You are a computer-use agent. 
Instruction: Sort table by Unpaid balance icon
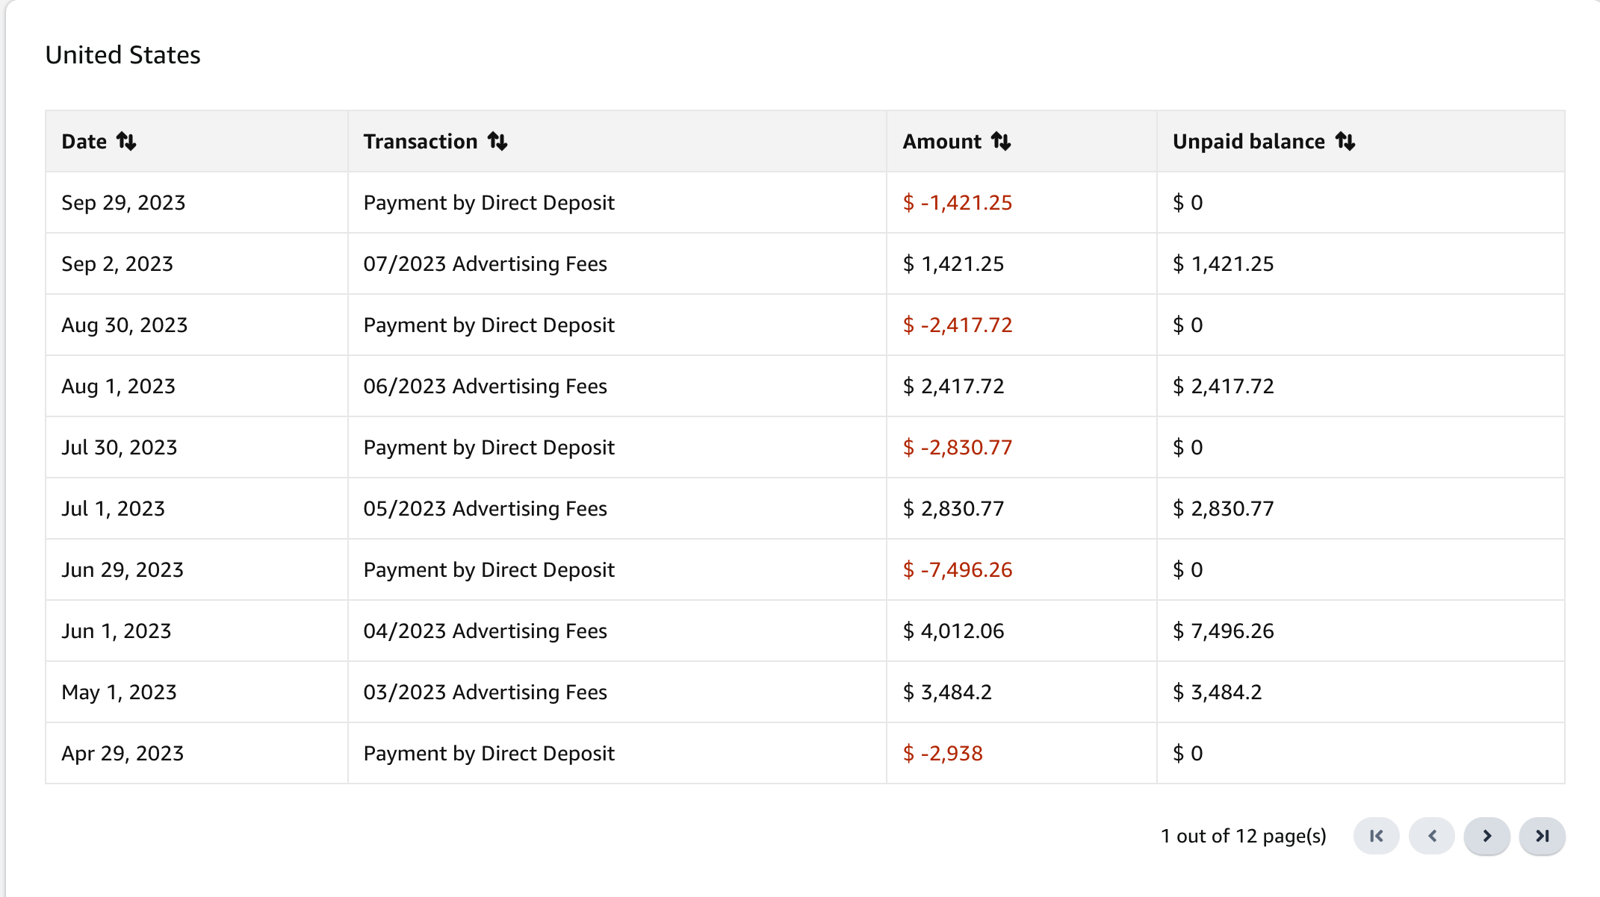[x=1345, y=141]
